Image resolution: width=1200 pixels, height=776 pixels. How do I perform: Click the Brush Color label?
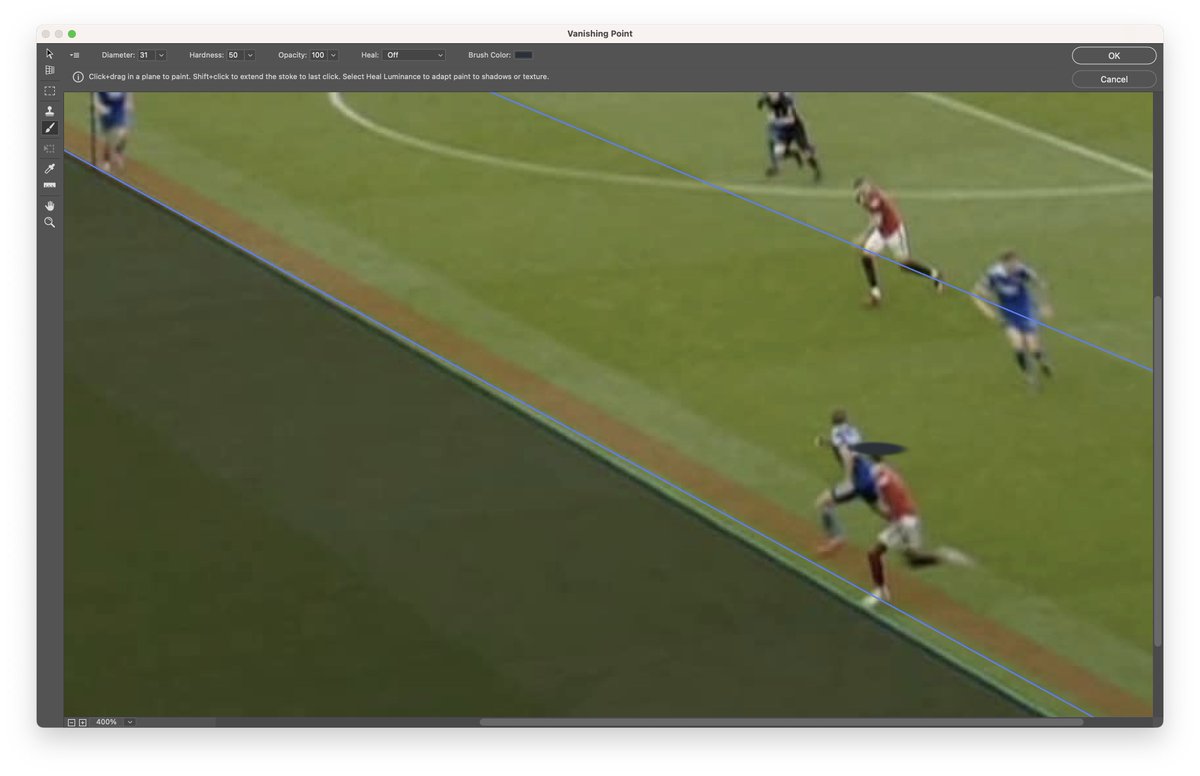click(x=489, y=55)
